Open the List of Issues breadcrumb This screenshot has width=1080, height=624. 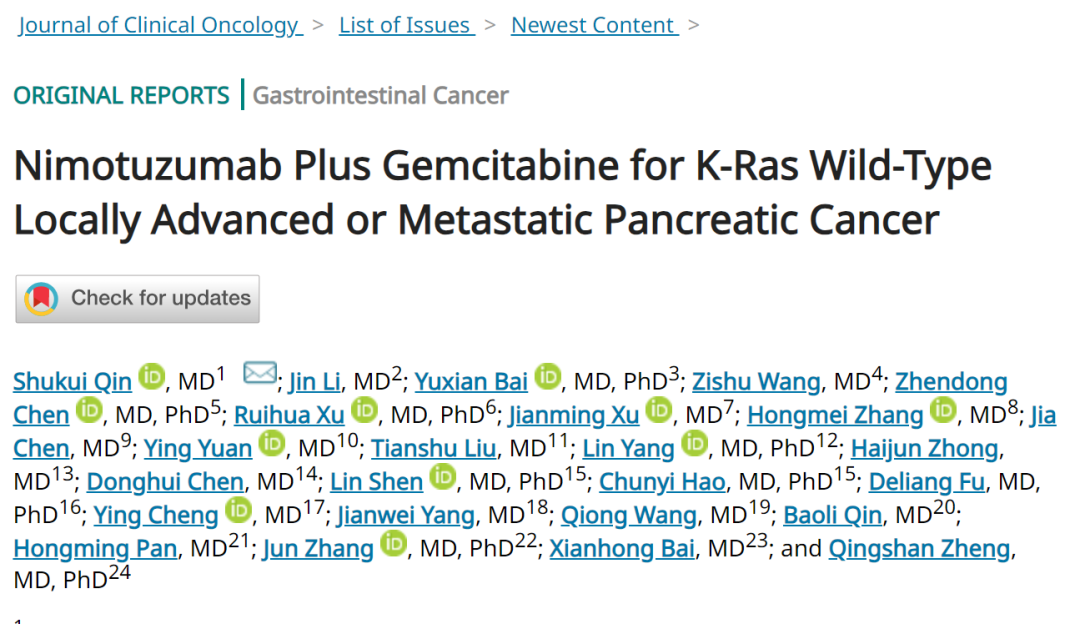[x=405, y=25]
